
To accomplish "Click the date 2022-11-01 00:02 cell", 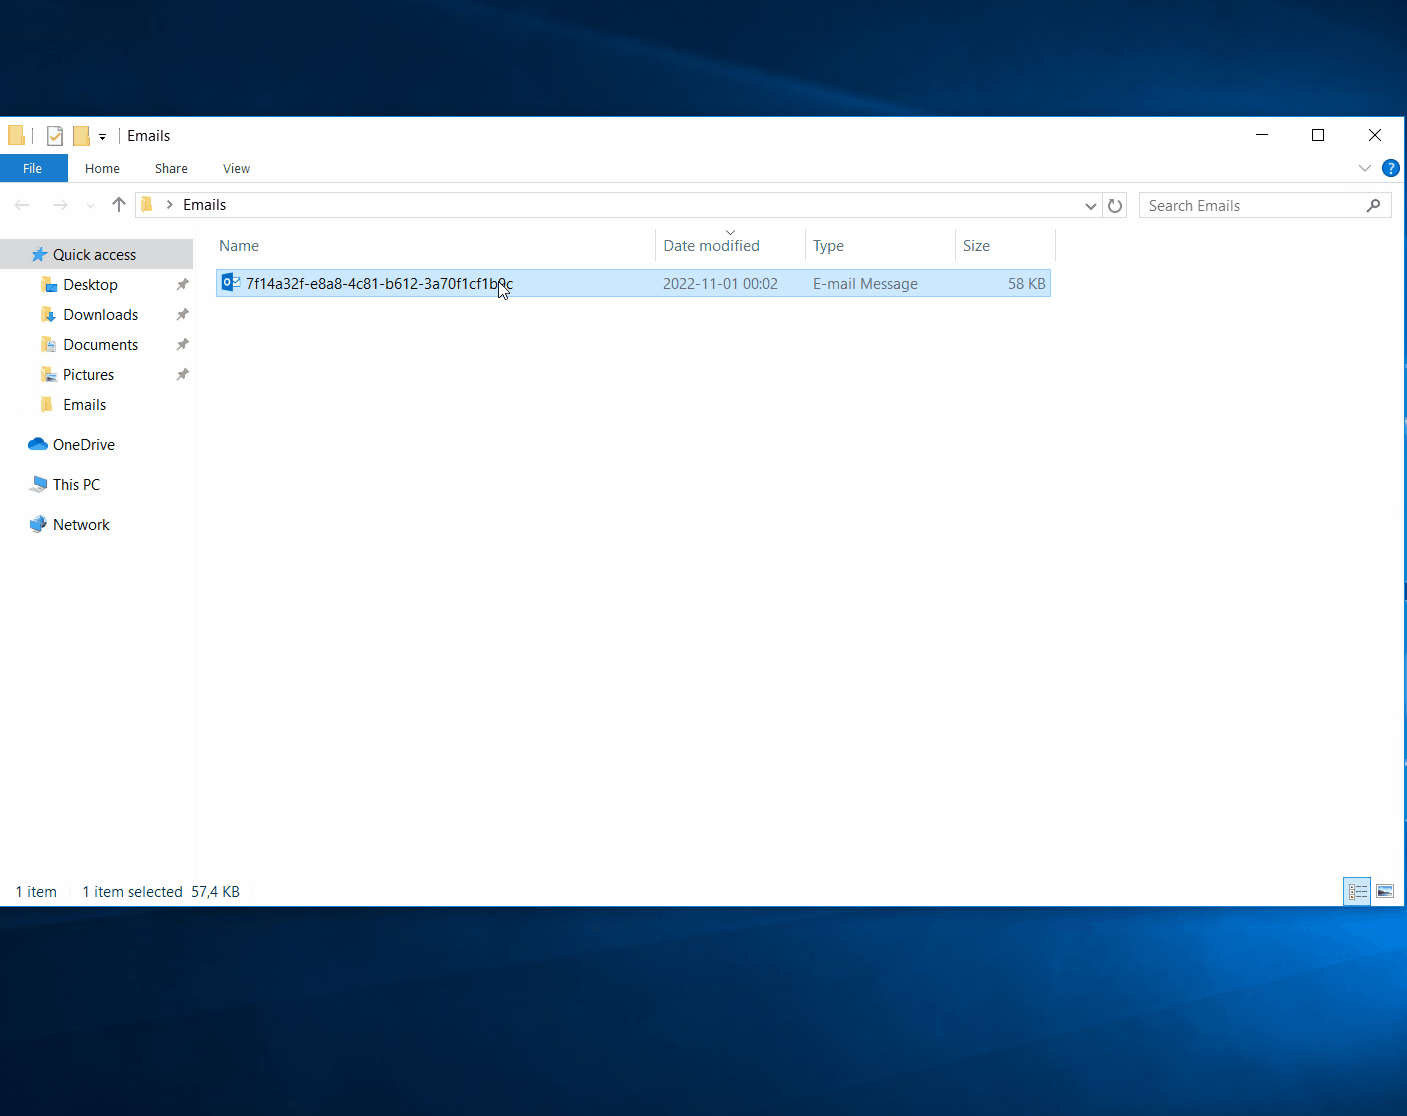I will (x=720, y=284).
